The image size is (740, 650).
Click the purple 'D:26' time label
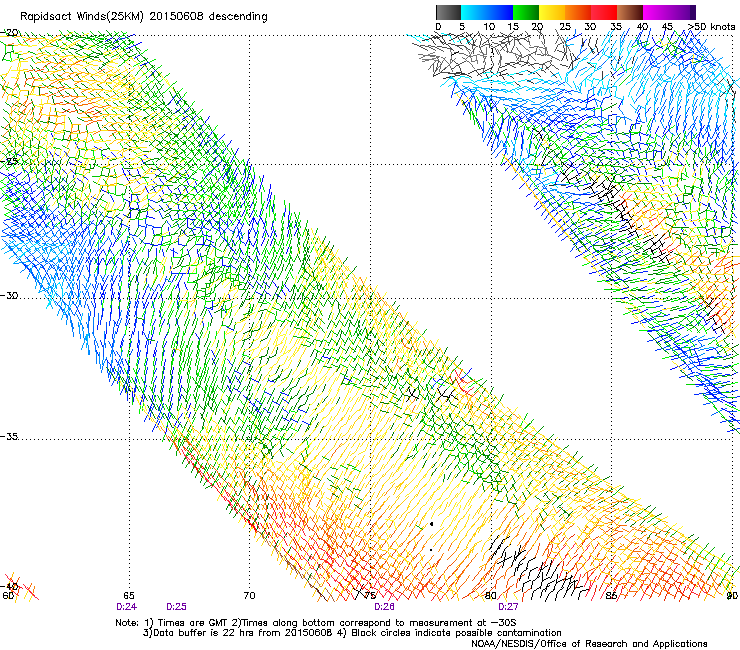pos(384,607)
